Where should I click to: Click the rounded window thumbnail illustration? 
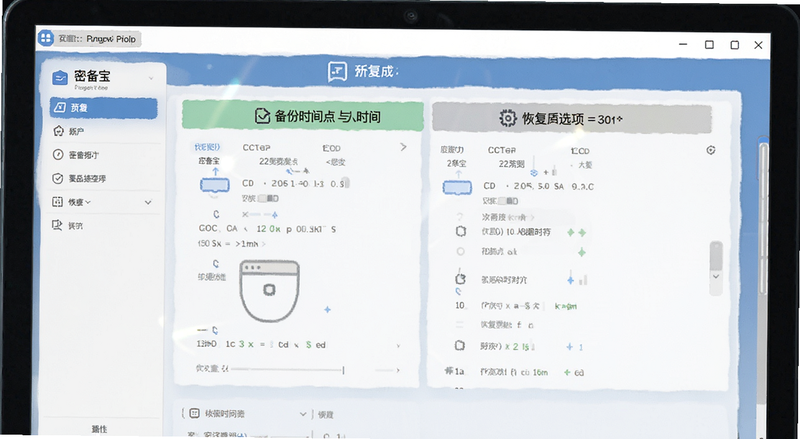[269, 291]
